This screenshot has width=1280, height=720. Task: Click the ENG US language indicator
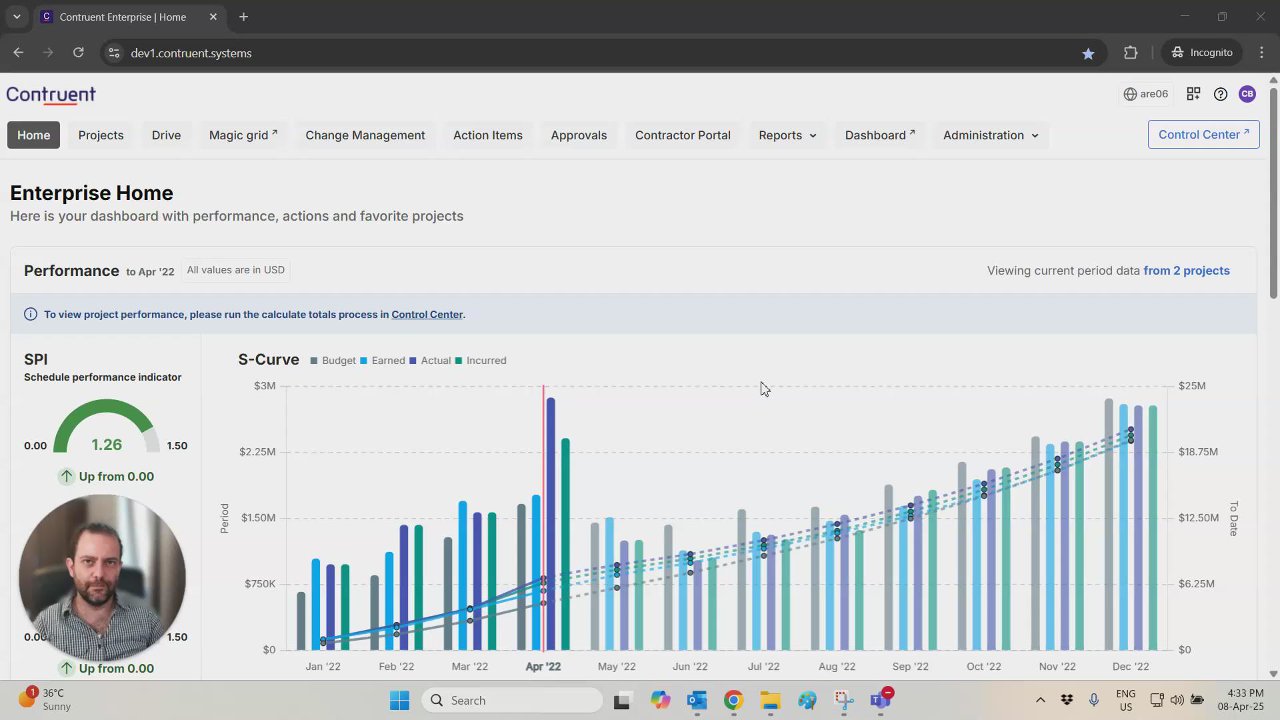(x=1125, y=700)
